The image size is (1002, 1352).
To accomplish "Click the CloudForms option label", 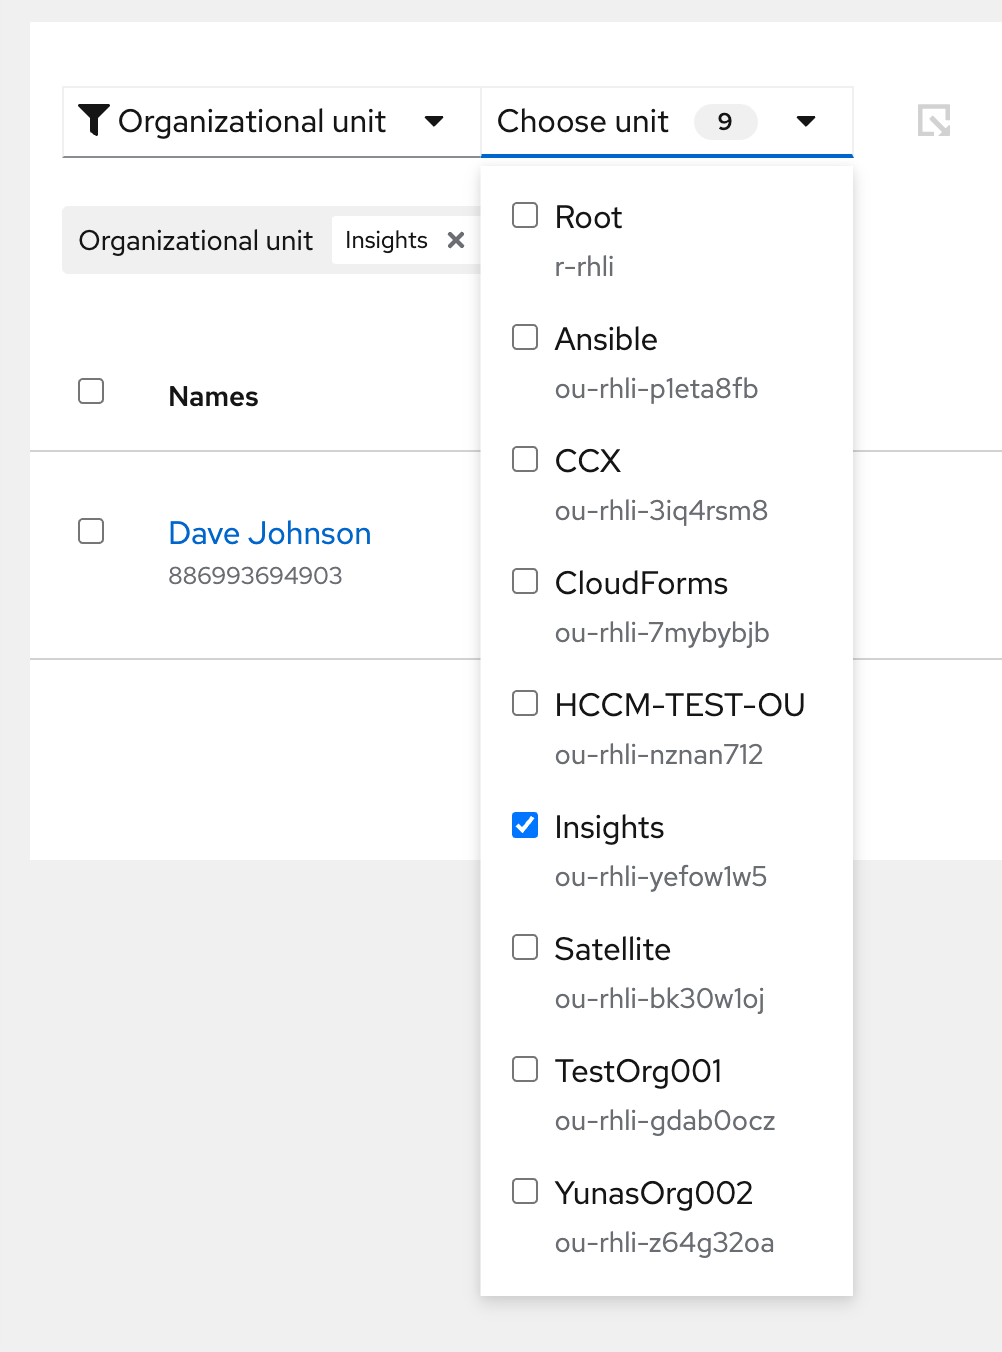I will [x=641, y=583].
